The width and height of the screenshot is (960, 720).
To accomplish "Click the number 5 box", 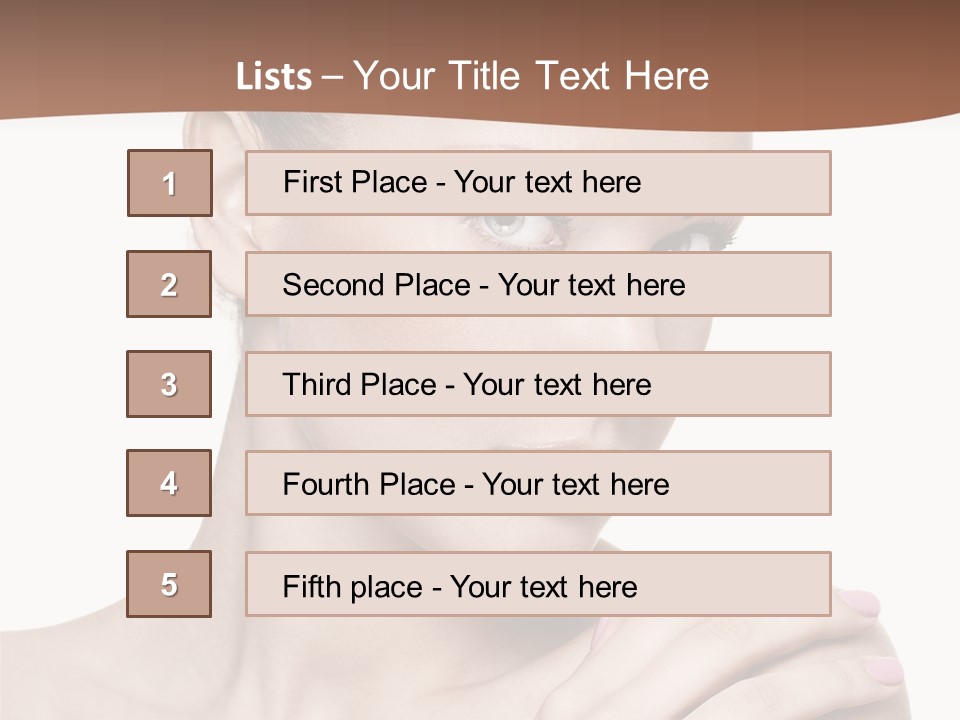I will click(169, 584).
